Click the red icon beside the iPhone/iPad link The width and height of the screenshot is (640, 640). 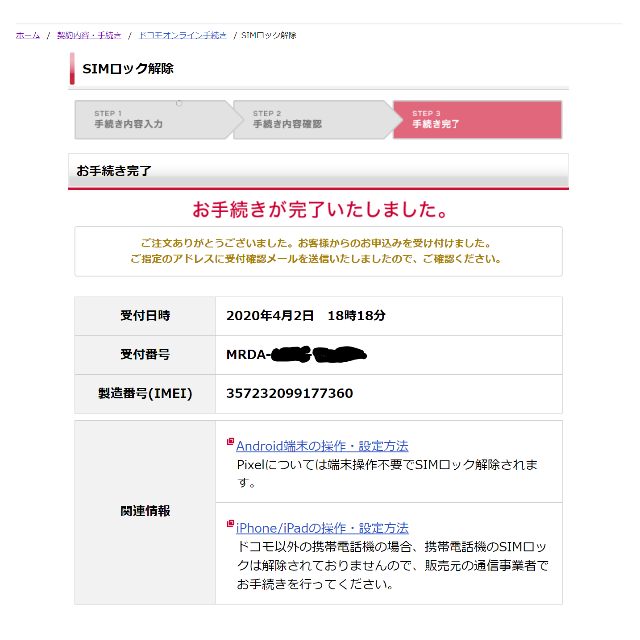(x=231, y=524)
